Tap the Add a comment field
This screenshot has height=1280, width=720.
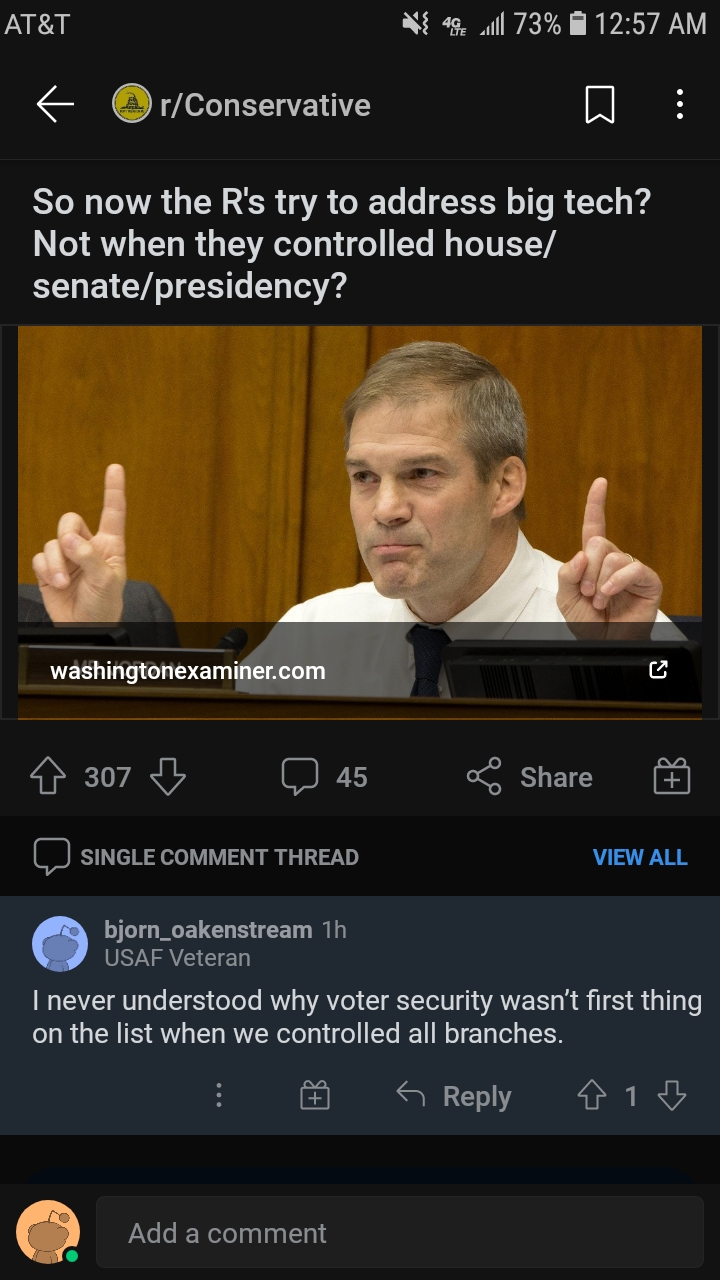pyautogui.click(x=400, y=1233)
